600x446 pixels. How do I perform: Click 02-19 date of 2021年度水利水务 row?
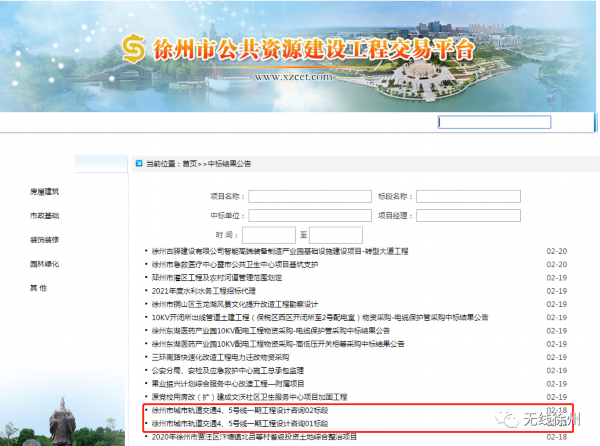pos(556,291)
